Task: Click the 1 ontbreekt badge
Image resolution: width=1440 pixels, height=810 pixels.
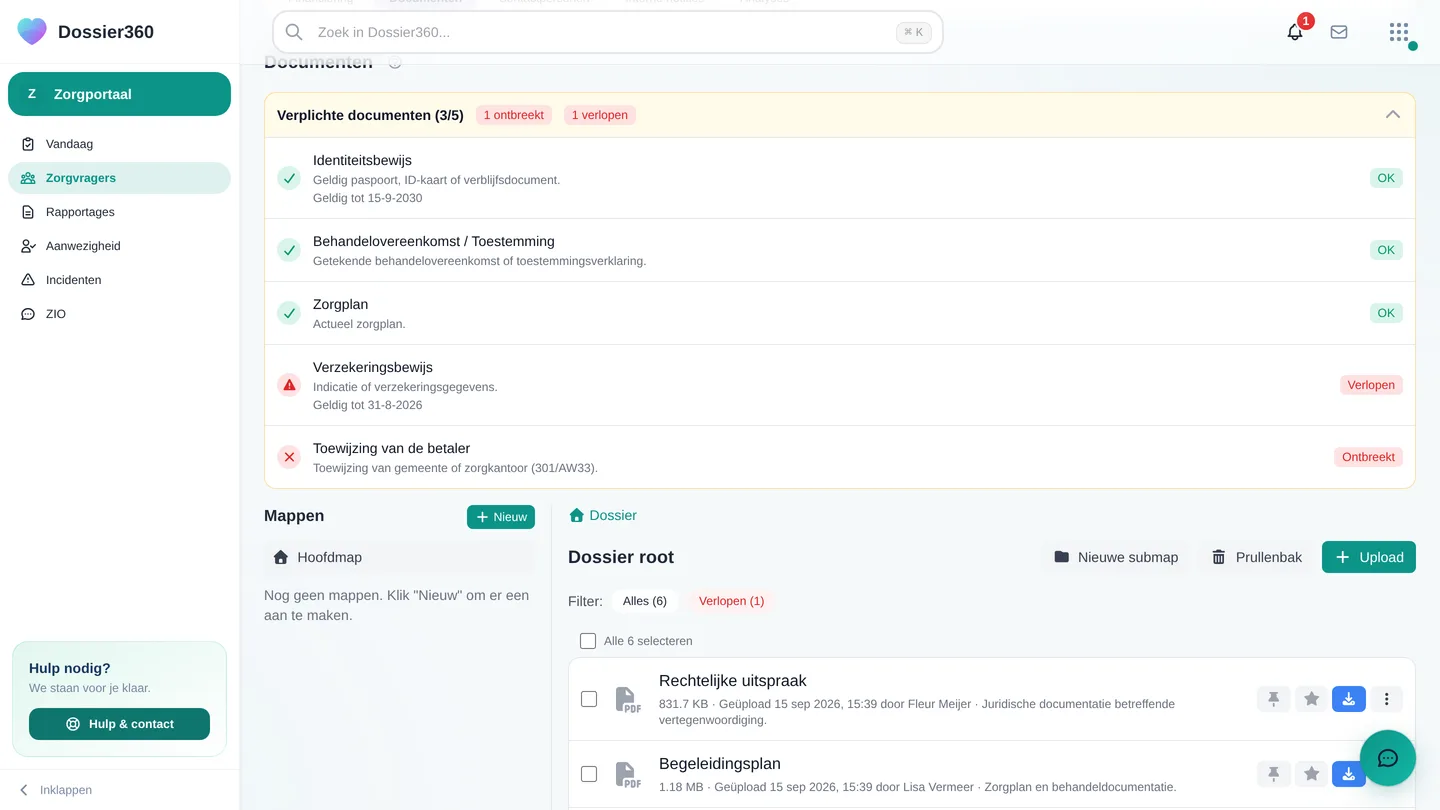Action: click(514, 115)
